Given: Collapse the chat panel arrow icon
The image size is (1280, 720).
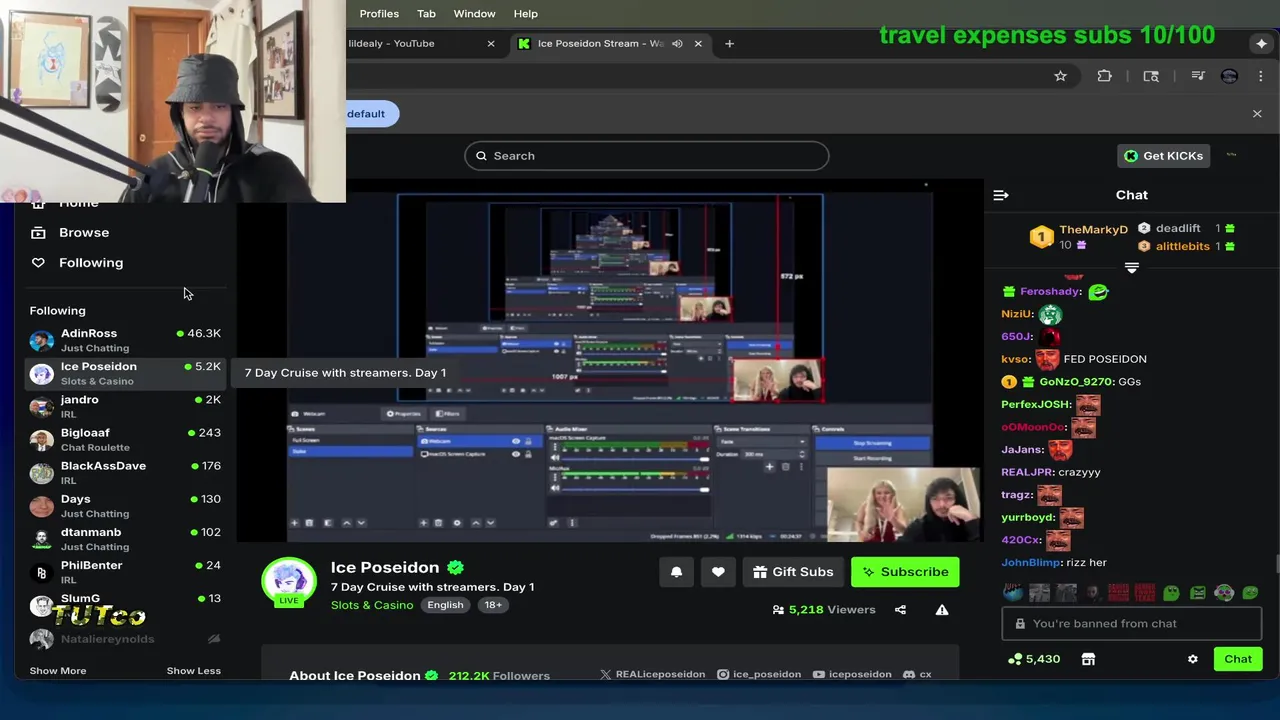Looking at the screenshot, I should pos(1001,195).
